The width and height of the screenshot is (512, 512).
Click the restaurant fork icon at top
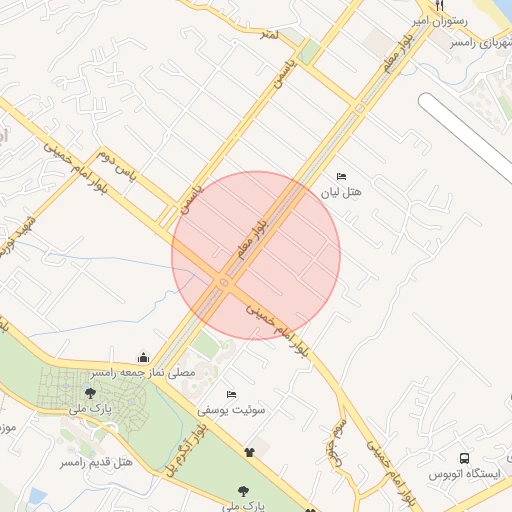(x=440, y=5)
